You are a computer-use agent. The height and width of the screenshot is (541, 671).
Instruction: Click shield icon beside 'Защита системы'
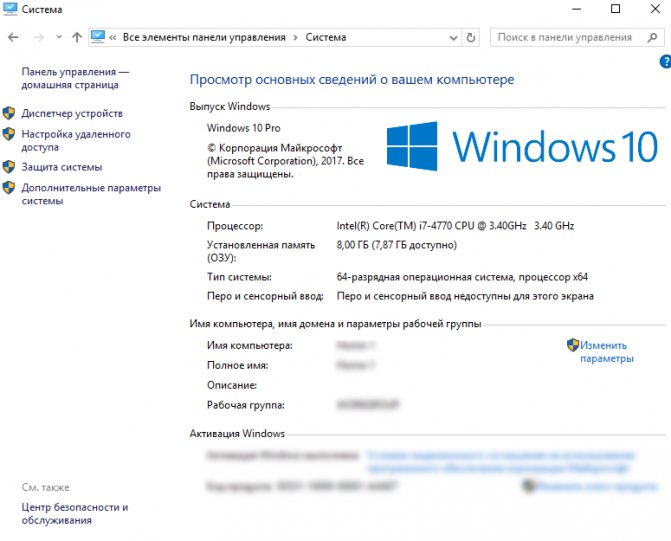(9, 167)
